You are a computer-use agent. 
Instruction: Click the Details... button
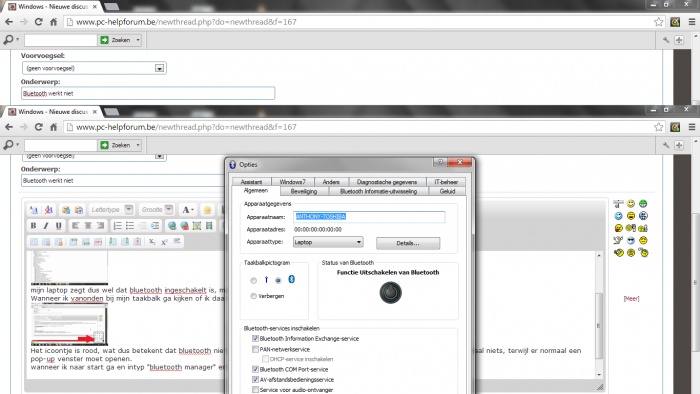[408, 243]
